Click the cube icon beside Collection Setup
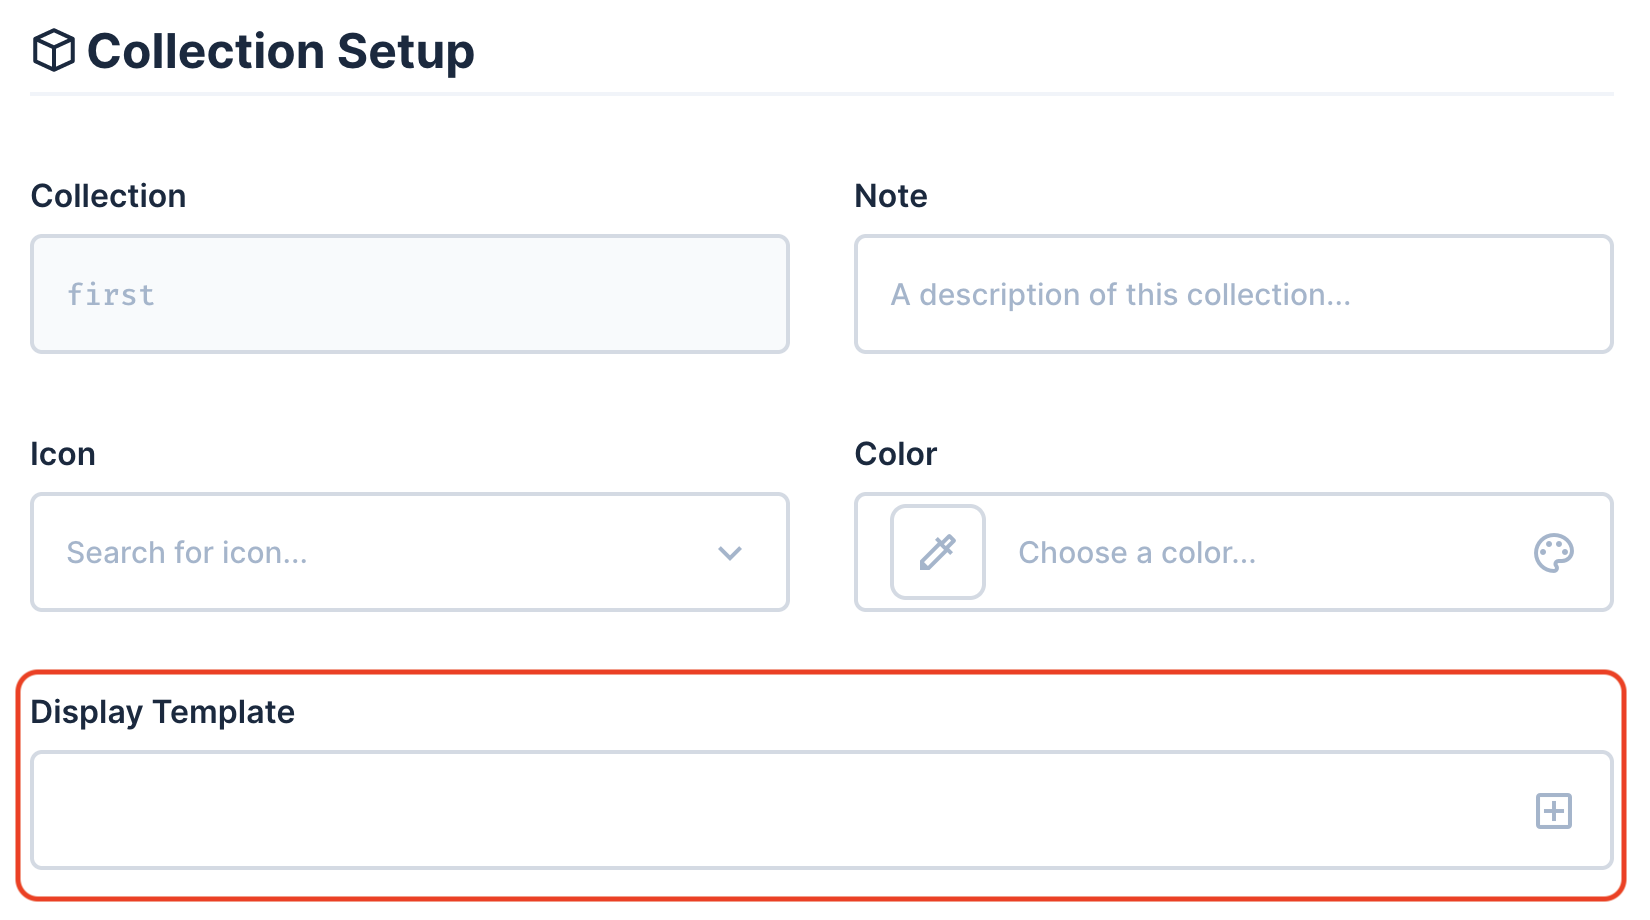The image size is (1650, 920). tap(53, 50)
